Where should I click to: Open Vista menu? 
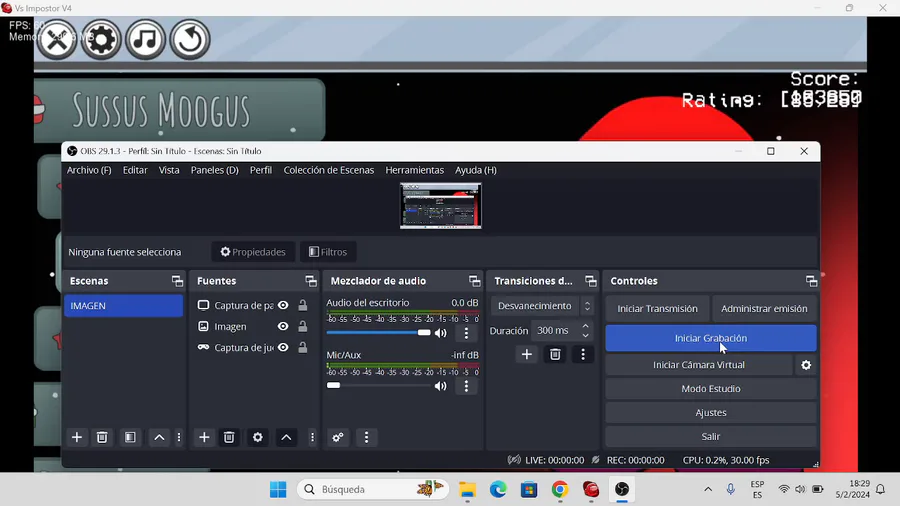169,170
